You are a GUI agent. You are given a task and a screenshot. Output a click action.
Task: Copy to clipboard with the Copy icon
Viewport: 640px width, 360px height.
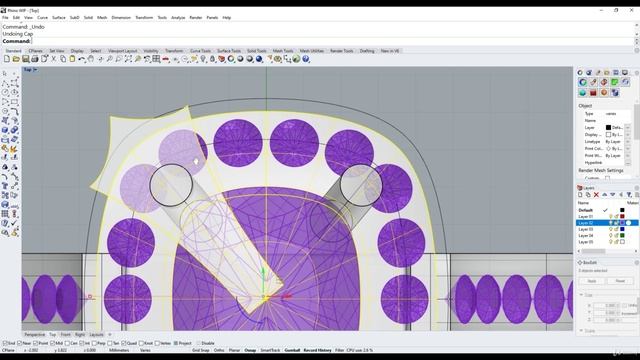(63, 59)
